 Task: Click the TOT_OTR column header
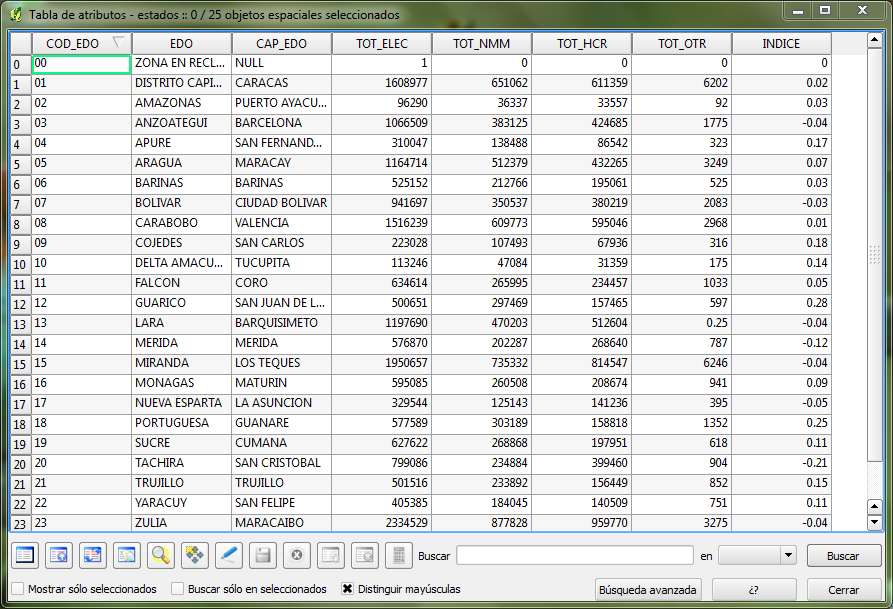point(682,43)
